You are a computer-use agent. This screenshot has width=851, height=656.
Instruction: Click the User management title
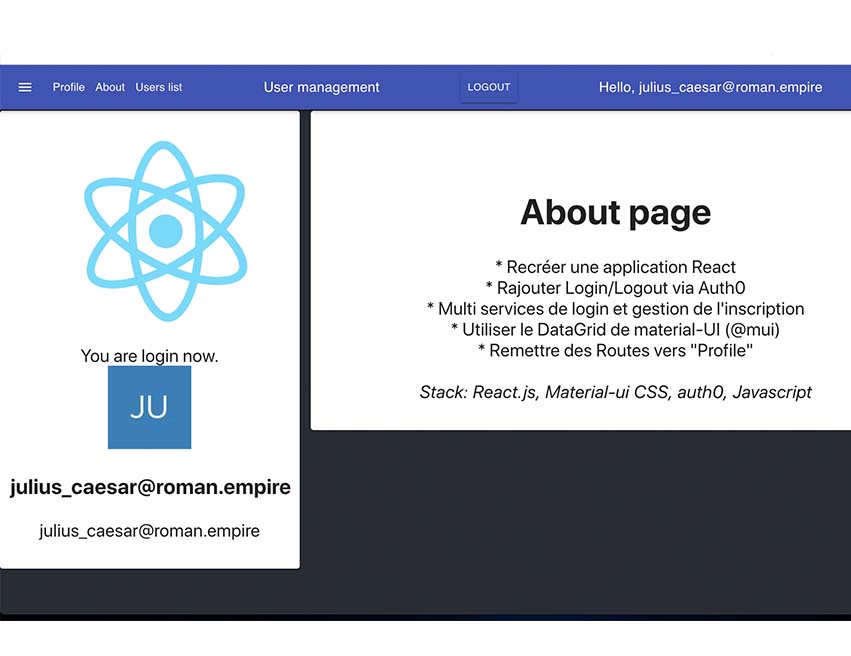pos(321,87)
